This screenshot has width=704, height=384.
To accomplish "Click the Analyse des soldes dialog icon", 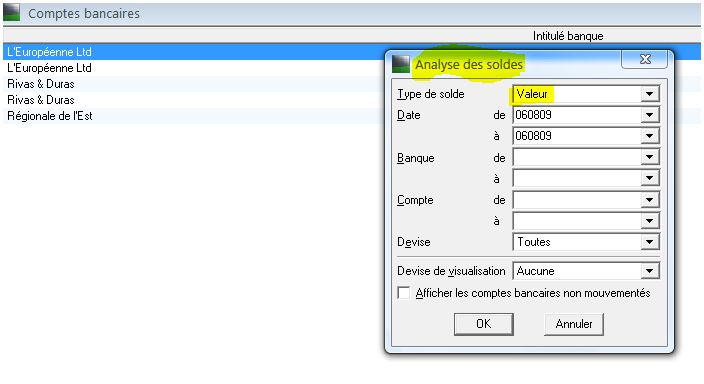I will (x=401, y=64).
